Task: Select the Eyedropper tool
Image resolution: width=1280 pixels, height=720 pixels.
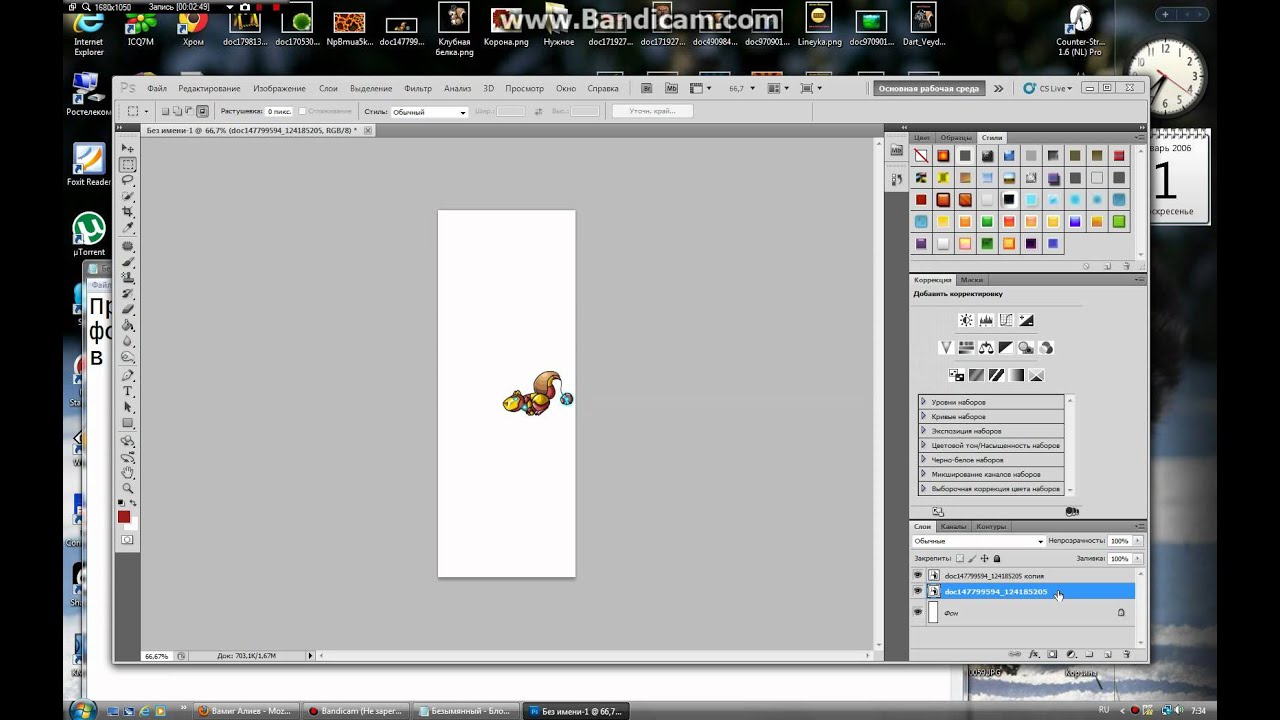Action: click(x=128, y=227)
